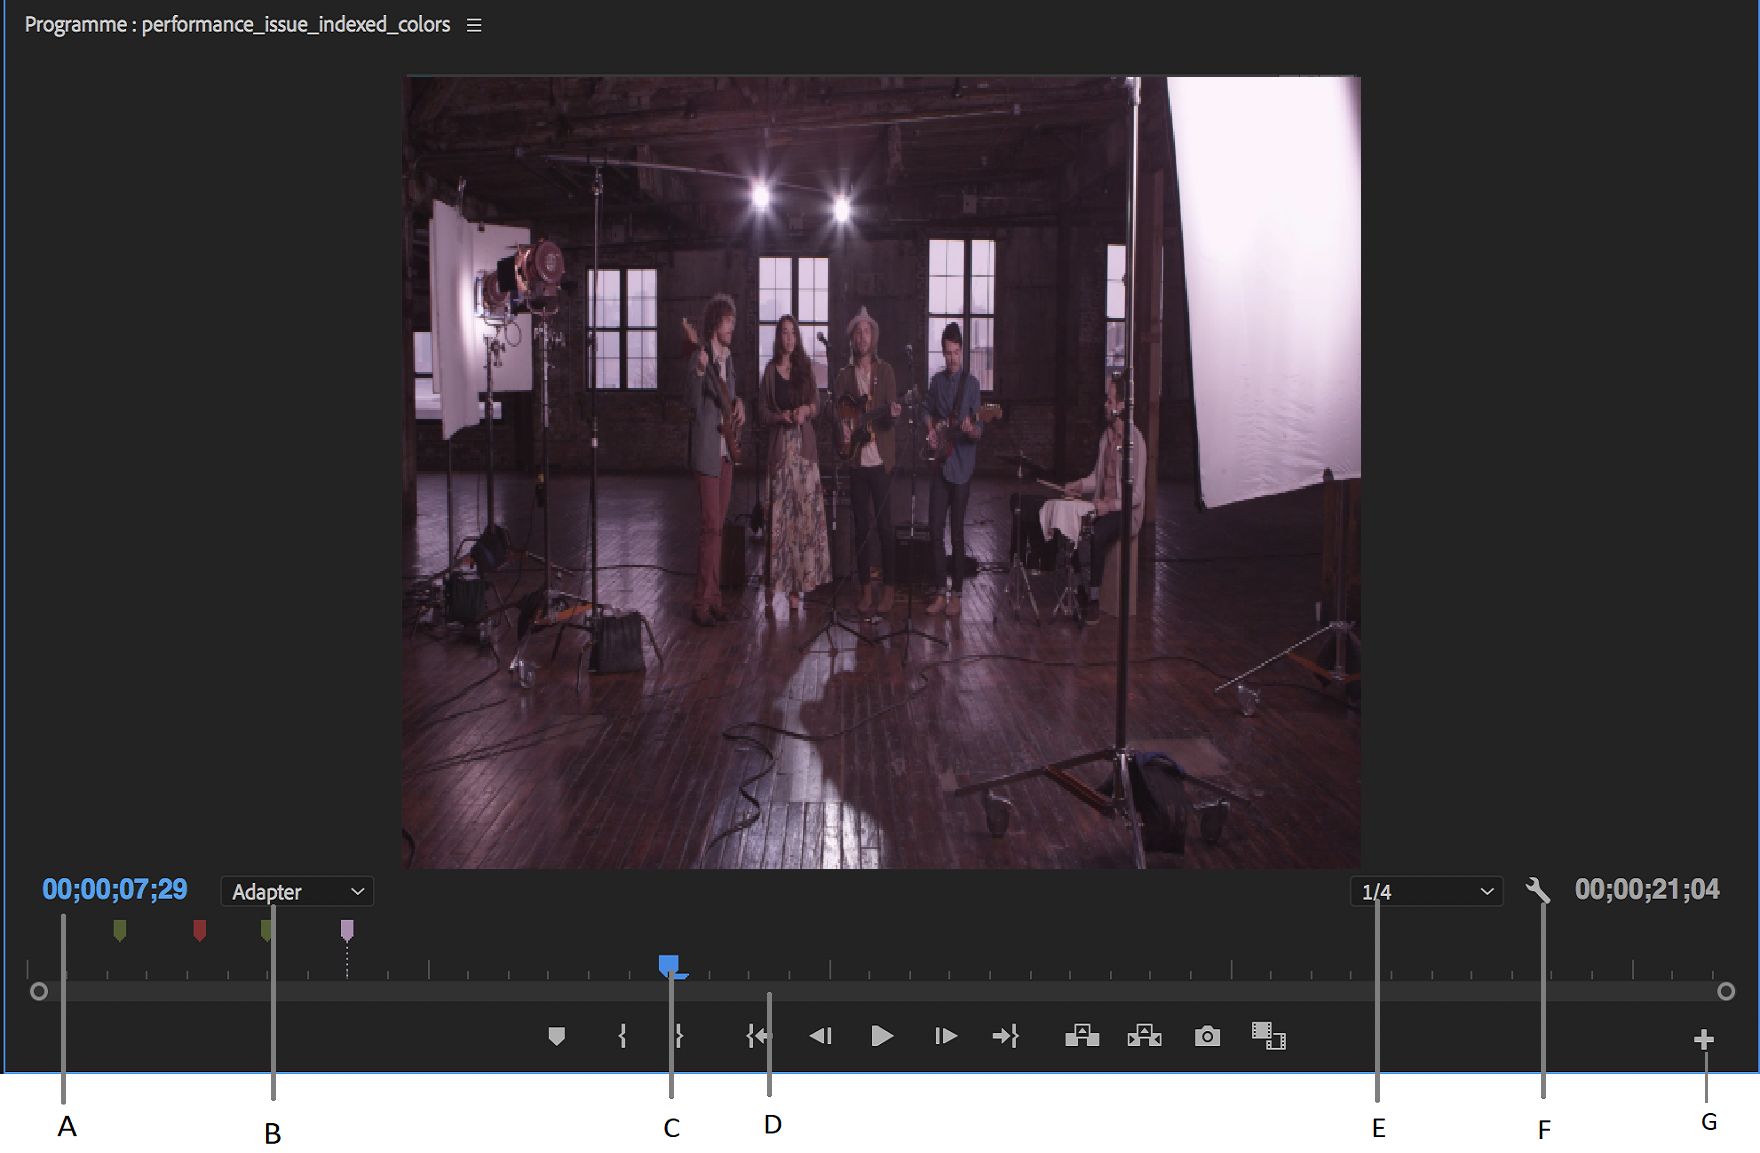Click the programme monitor video preview

(881, 472)
